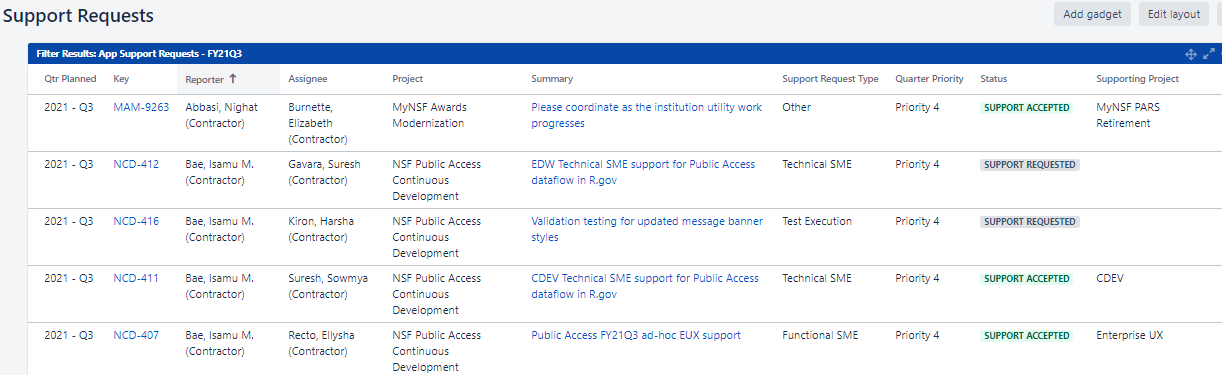
Task: Click Support Request Type column header
Action: coord(830,78)
